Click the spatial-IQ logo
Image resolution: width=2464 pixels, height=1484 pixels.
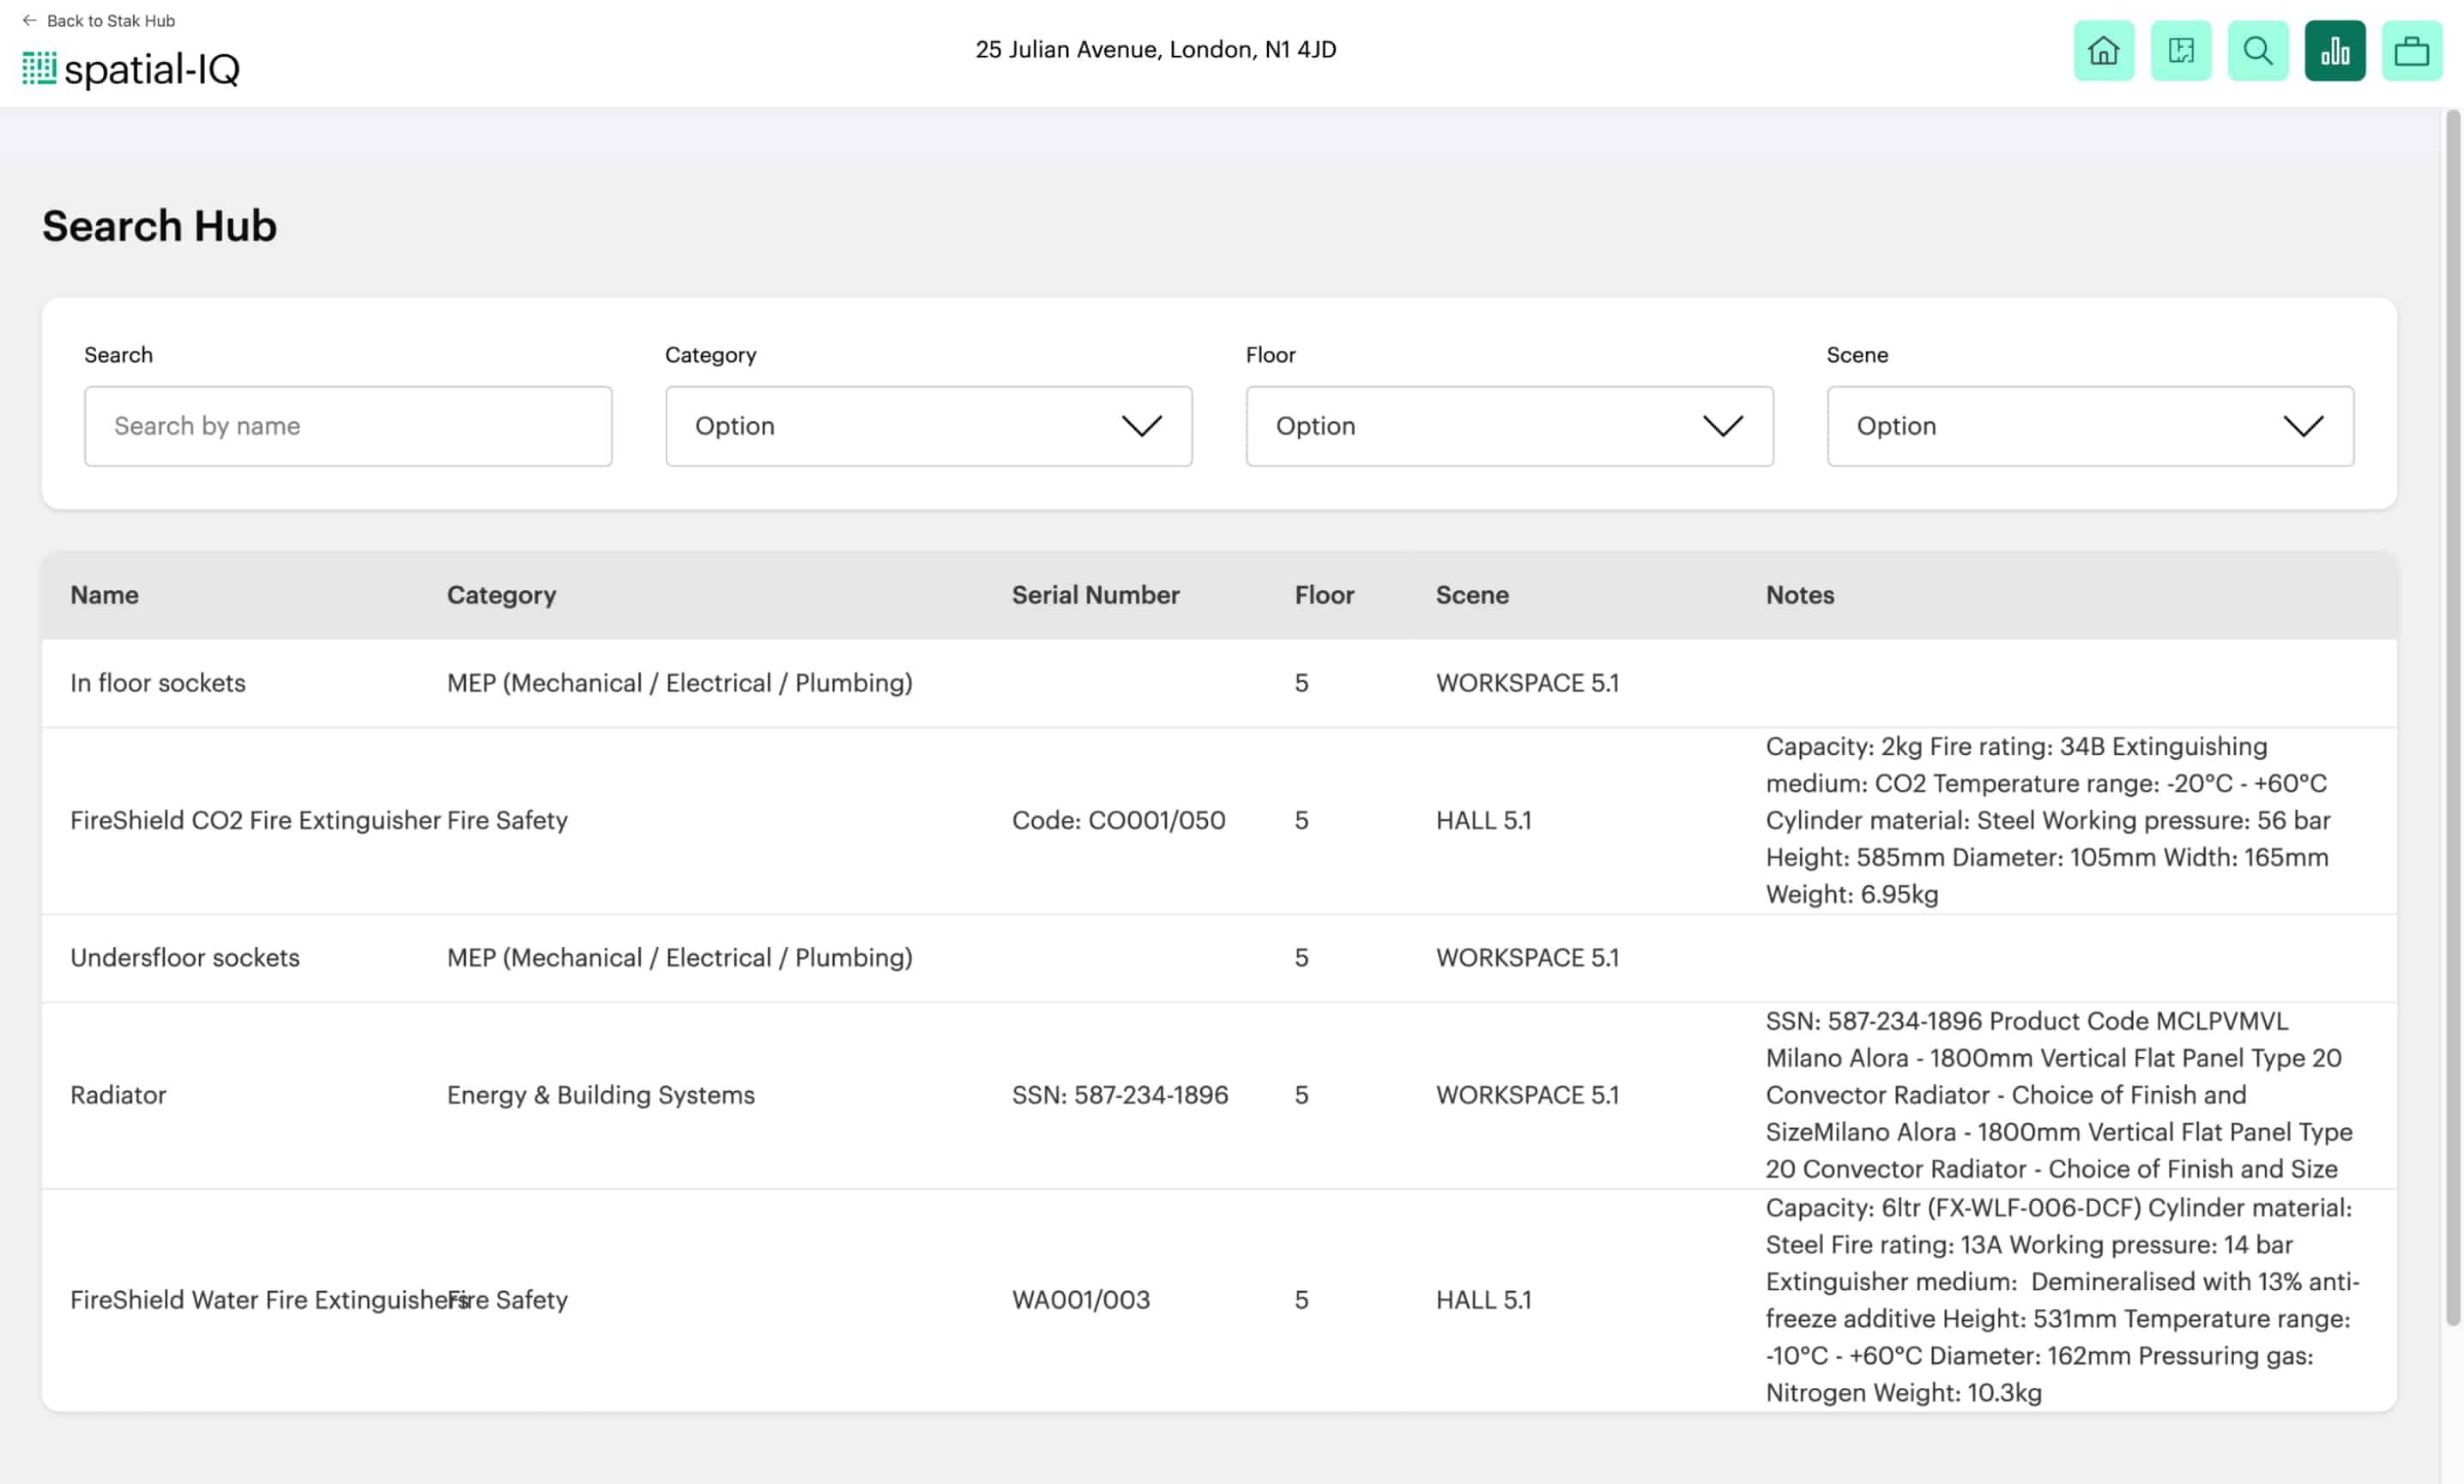pyautogui.click(x=131, y=69)
